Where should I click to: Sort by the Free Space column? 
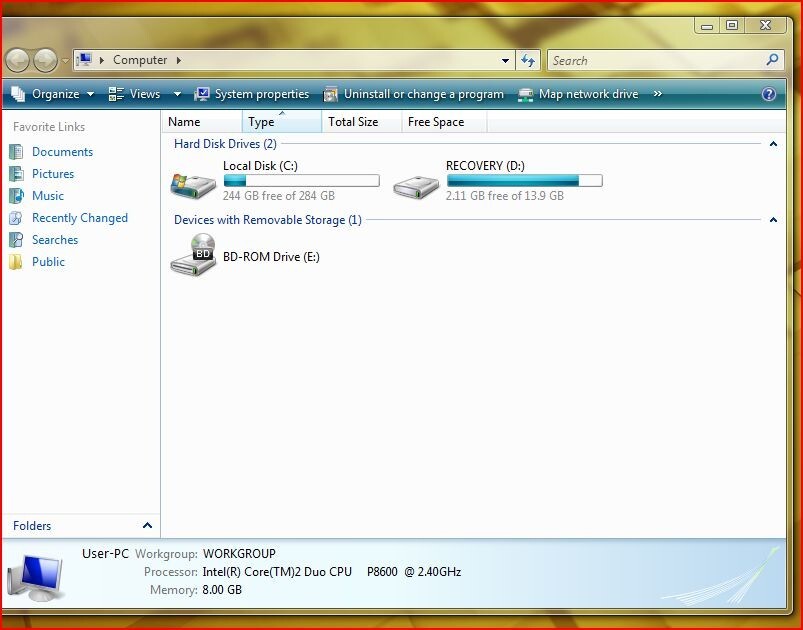[x=444, y=122]
